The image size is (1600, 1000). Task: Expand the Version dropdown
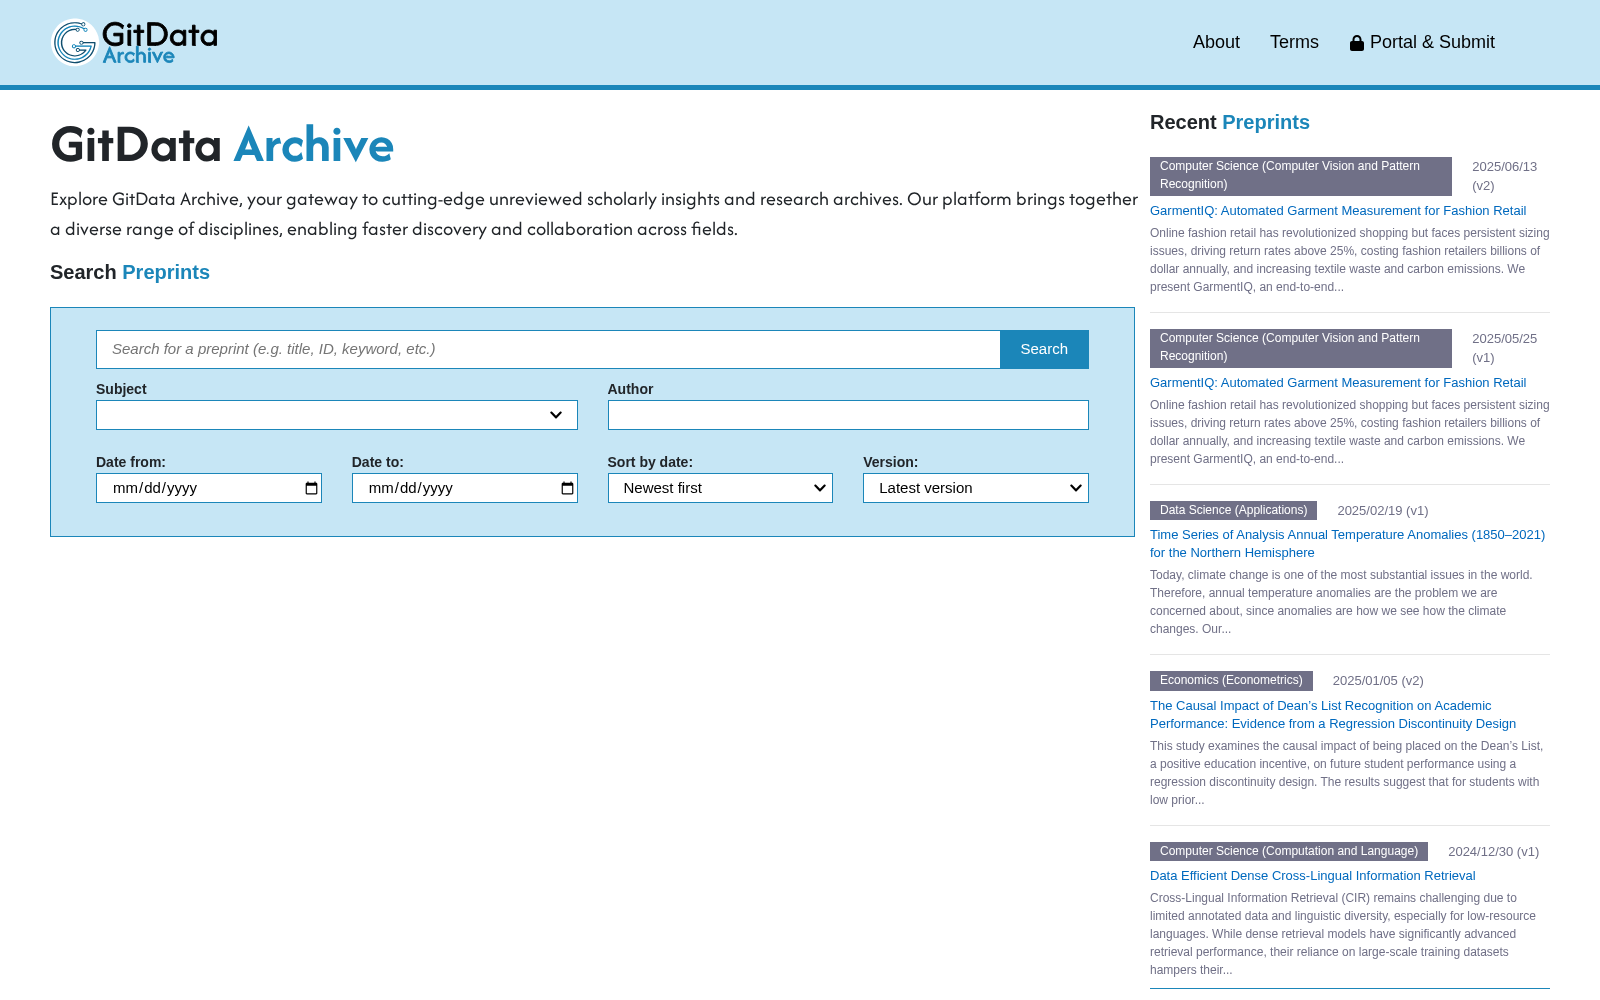pyautogui.click(x=976, y=488)
